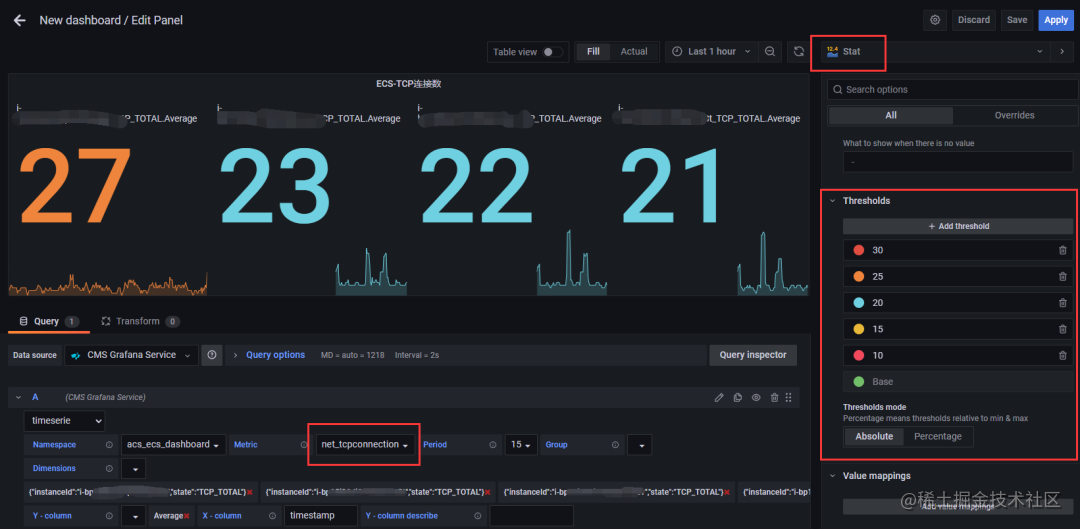Click the Save button
The width and height of the screenshot is (1080, 529).
click(1017, 20)
